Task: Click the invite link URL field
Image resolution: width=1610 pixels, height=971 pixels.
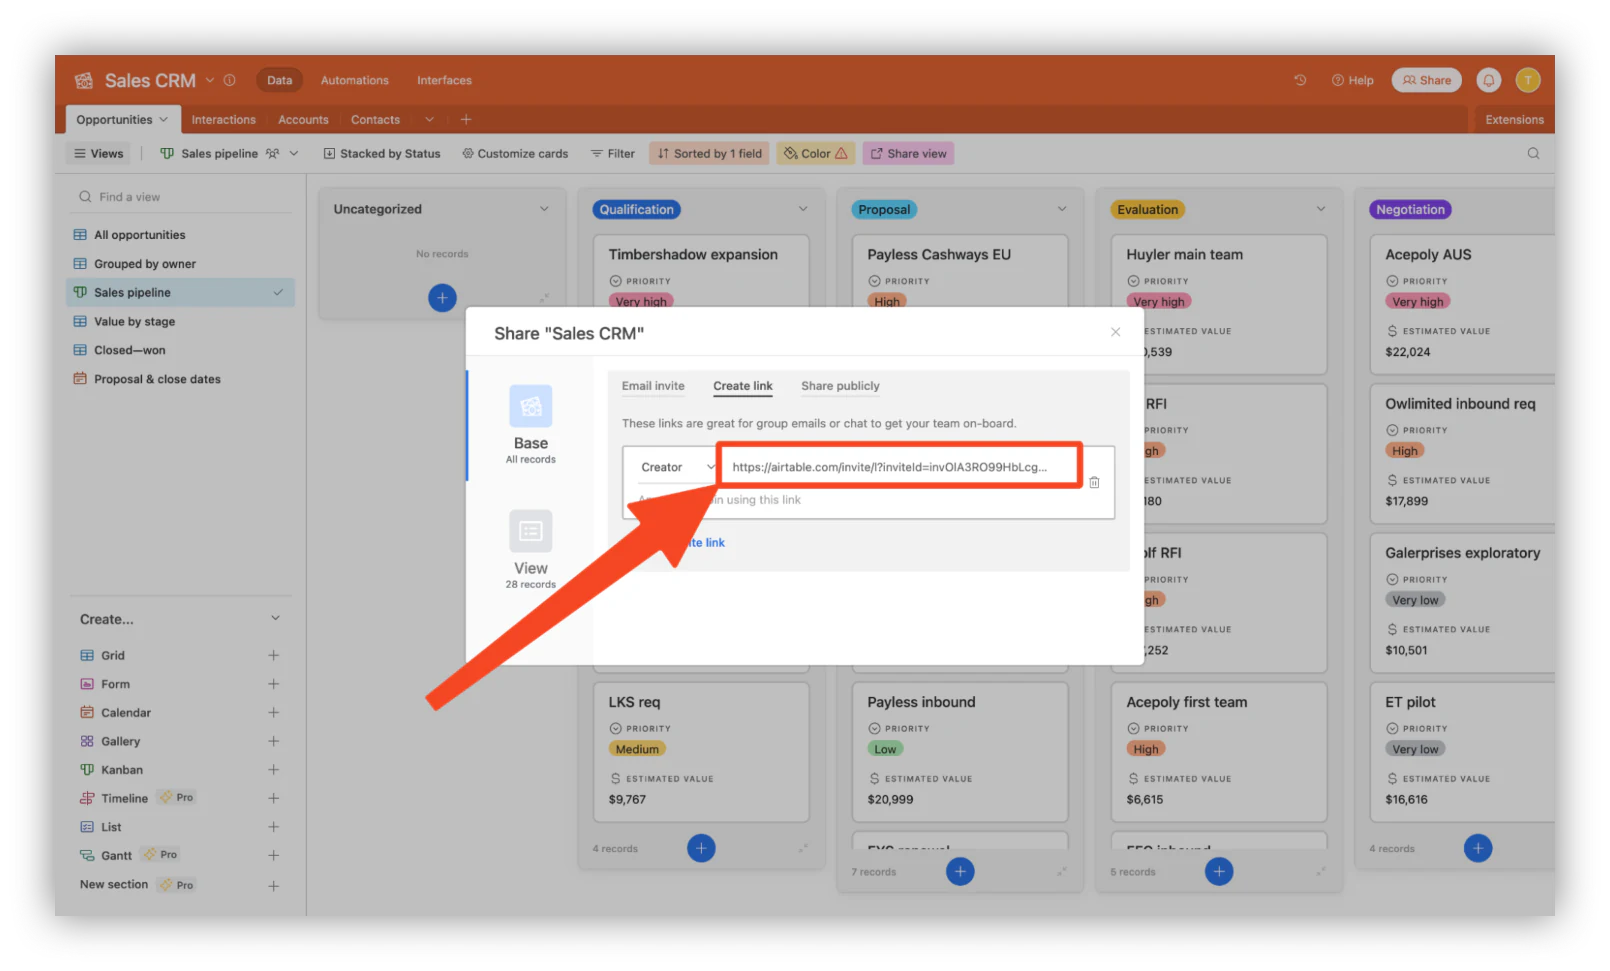Action: [900, 467]
